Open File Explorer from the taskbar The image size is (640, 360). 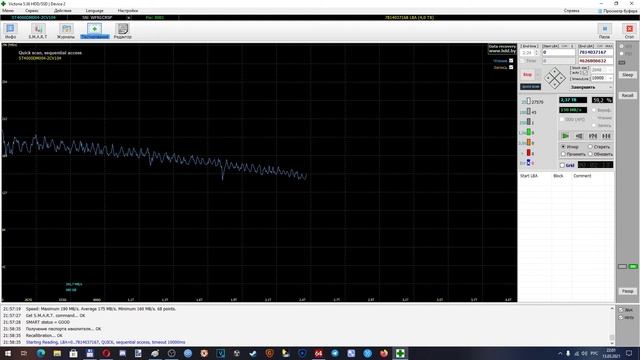[x=57, y=353]
